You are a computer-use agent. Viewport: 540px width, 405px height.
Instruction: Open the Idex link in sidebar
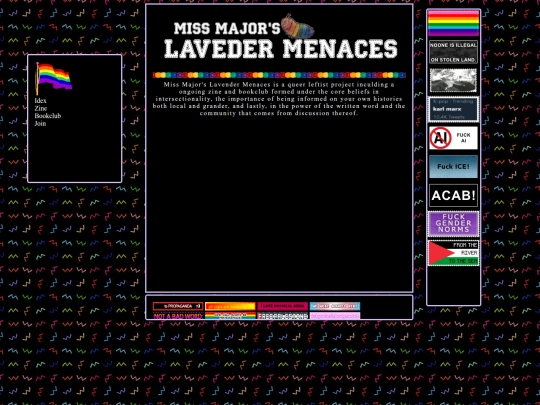[40, 101]
